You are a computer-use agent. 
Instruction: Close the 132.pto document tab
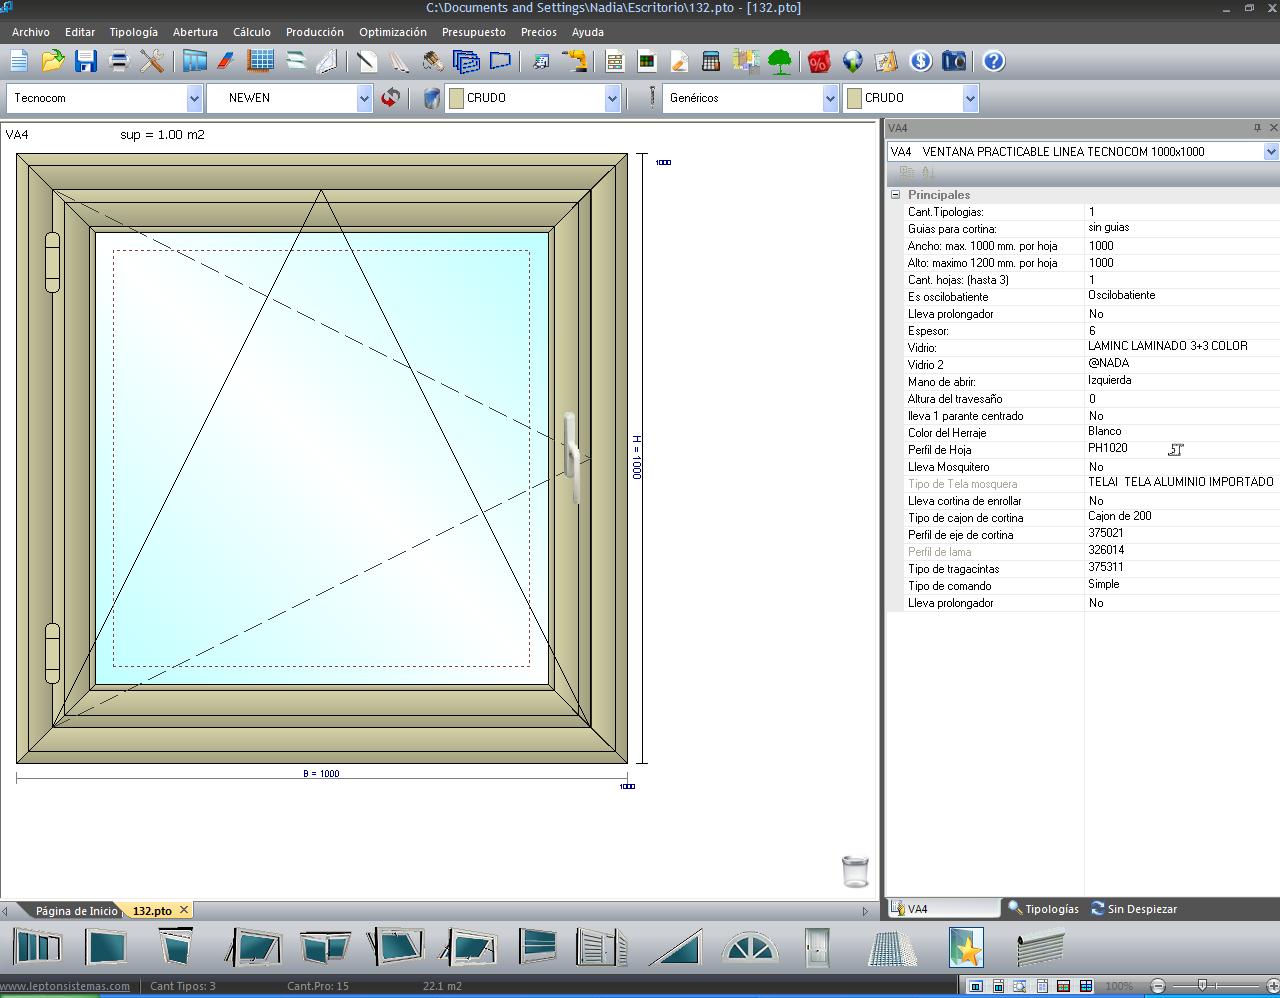pyautogui.click(x=184, y=910)
